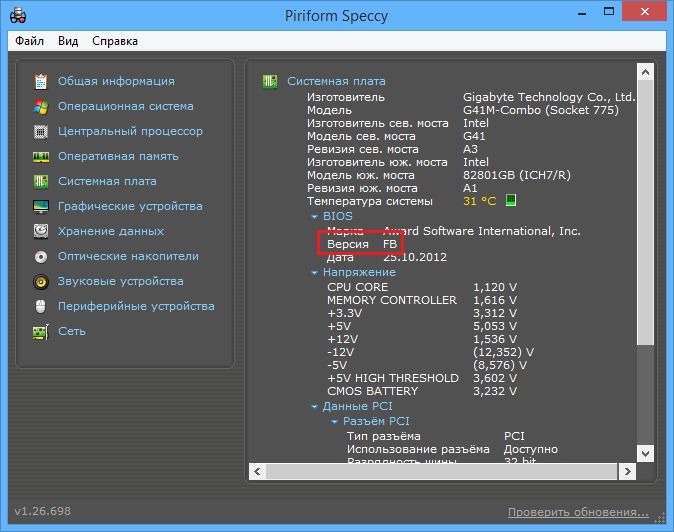Open the Справка menu
Viewport: 674px width, 532px height.
point(115,41)
